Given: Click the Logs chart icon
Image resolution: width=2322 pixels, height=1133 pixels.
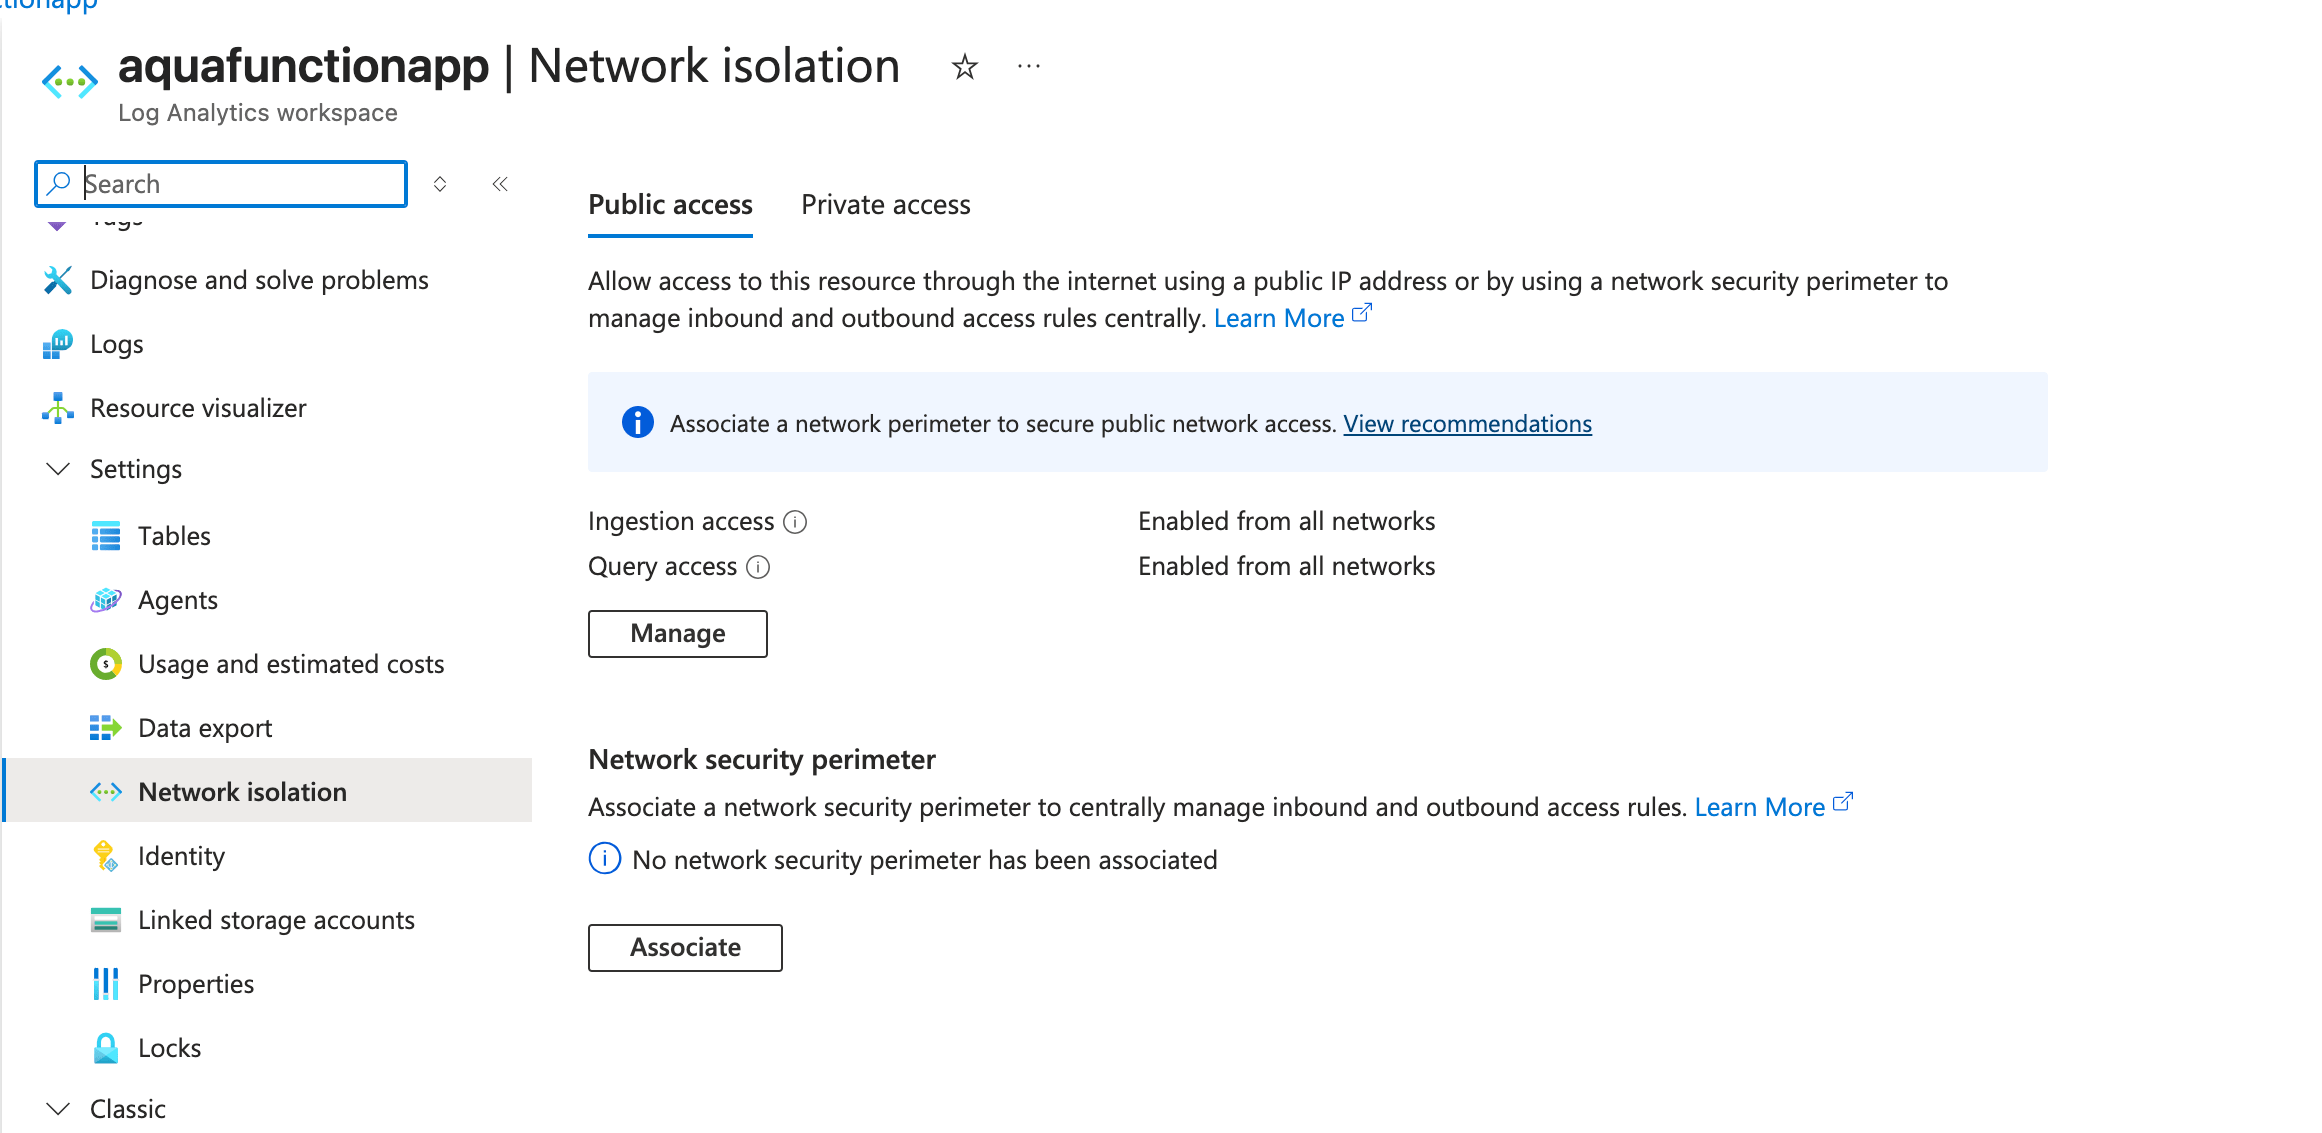Looking at the screenshot, I should [58, 344].
